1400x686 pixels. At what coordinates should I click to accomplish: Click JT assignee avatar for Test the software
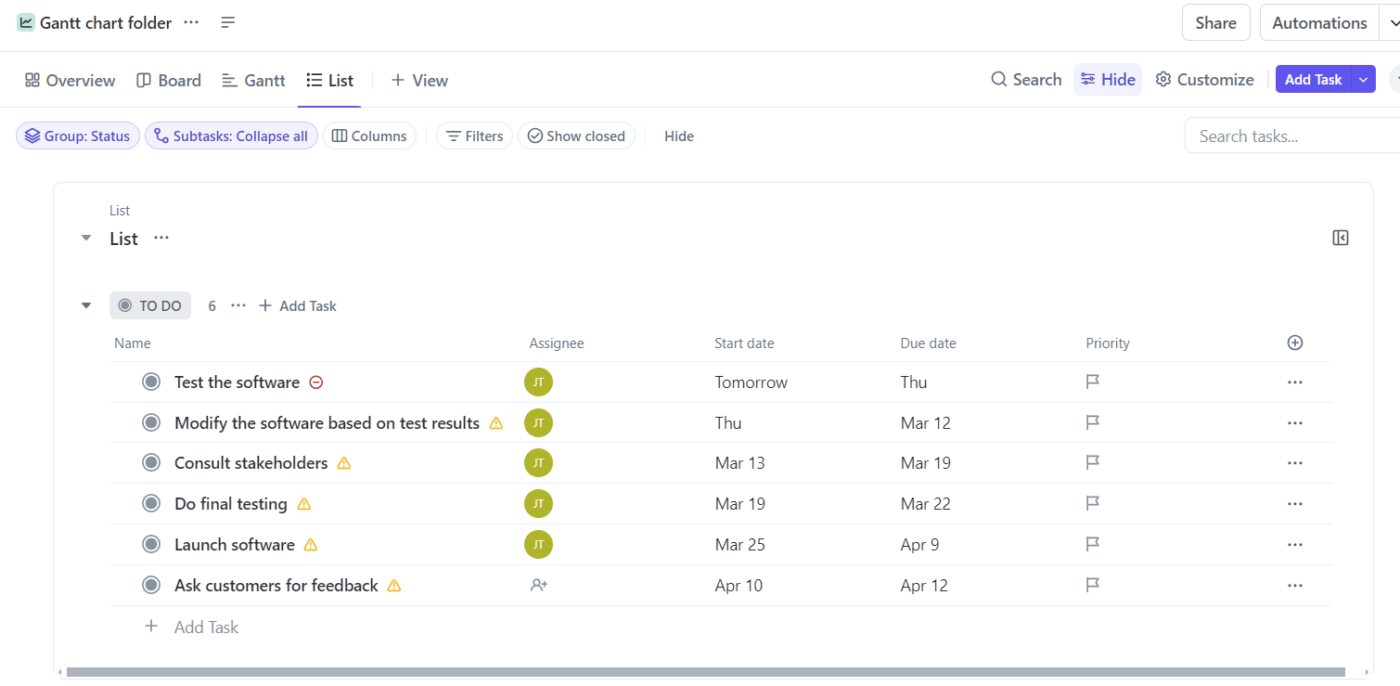538,382
